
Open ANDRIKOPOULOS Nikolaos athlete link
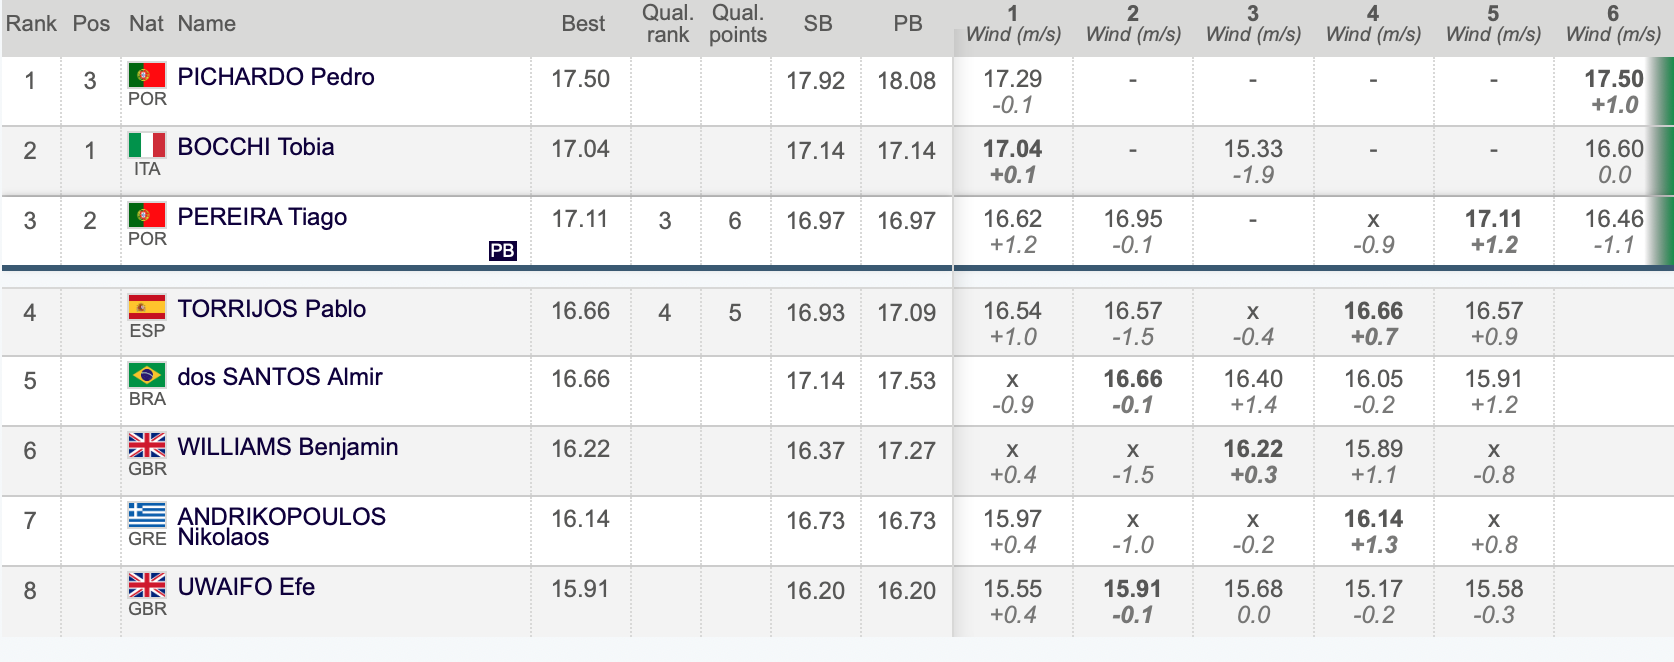[x=282, y=527]
